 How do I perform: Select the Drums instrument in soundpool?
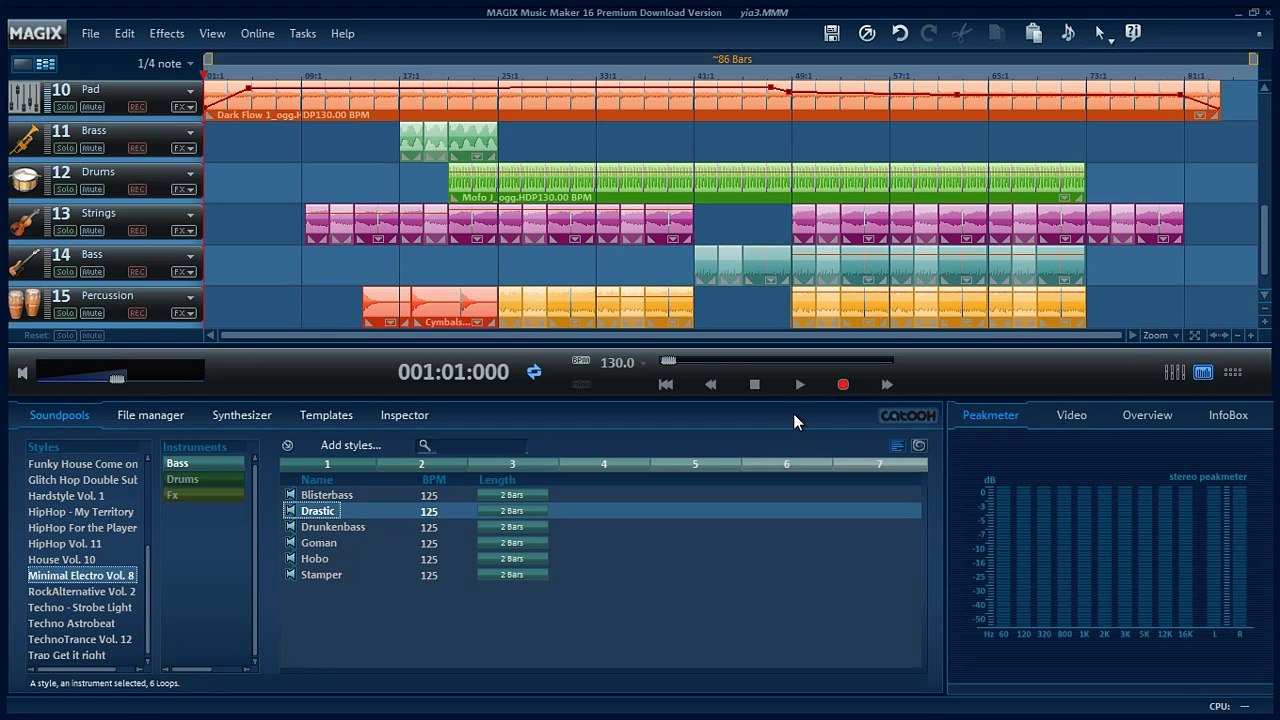coord(204,479)
